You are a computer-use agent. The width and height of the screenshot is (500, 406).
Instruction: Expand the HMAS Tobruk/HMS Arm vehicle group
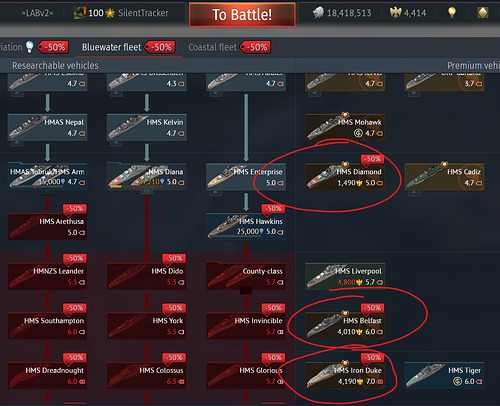(48, 177)
